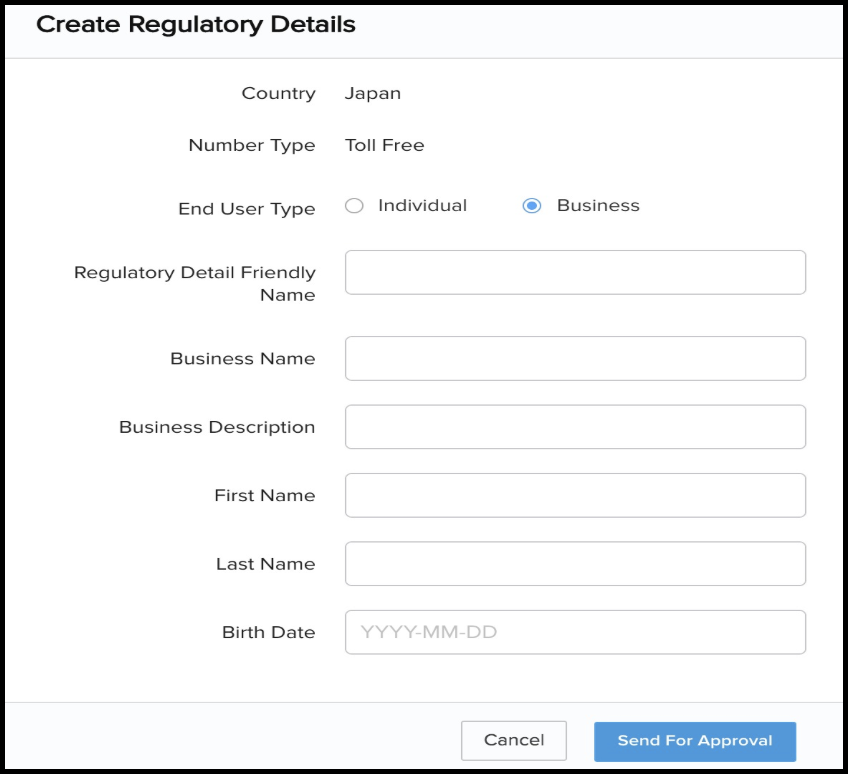Viewport: 848px width, 774px height.
Task: Click the Japan country value
Action: (x=373, y=94)
